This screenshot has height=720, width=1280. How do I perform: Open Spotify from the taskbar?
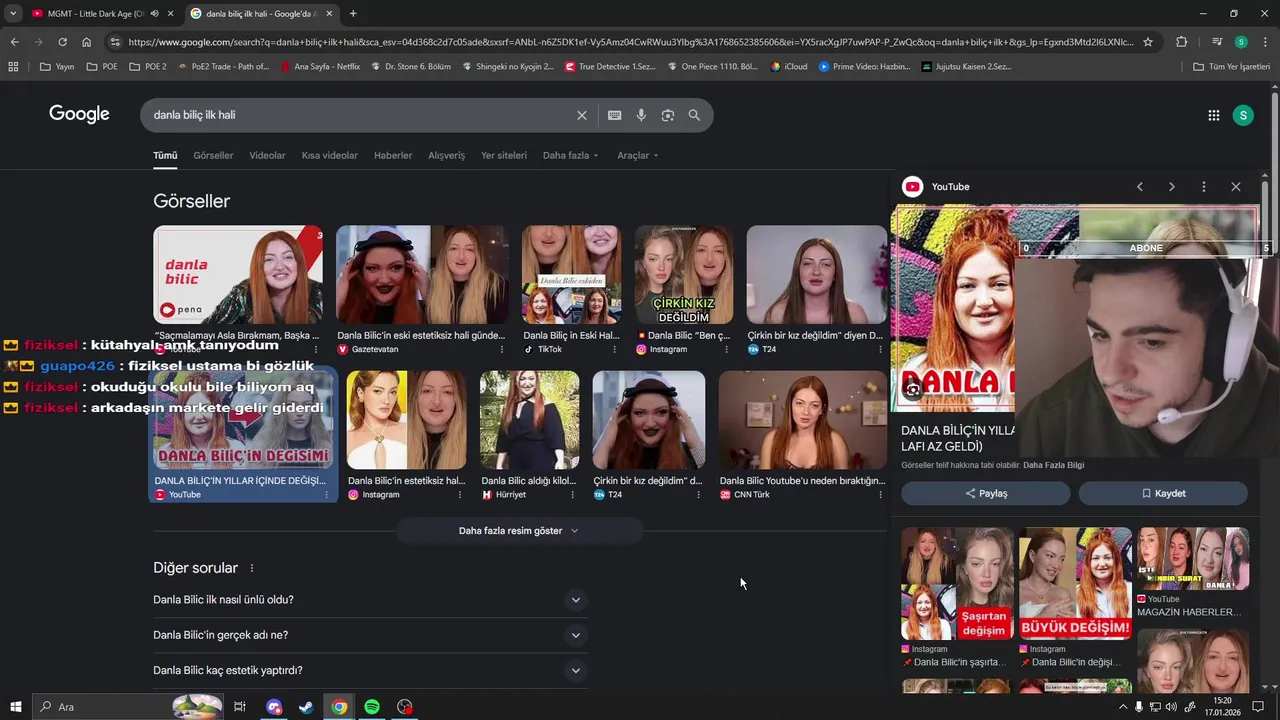click(x=372, y=707)
